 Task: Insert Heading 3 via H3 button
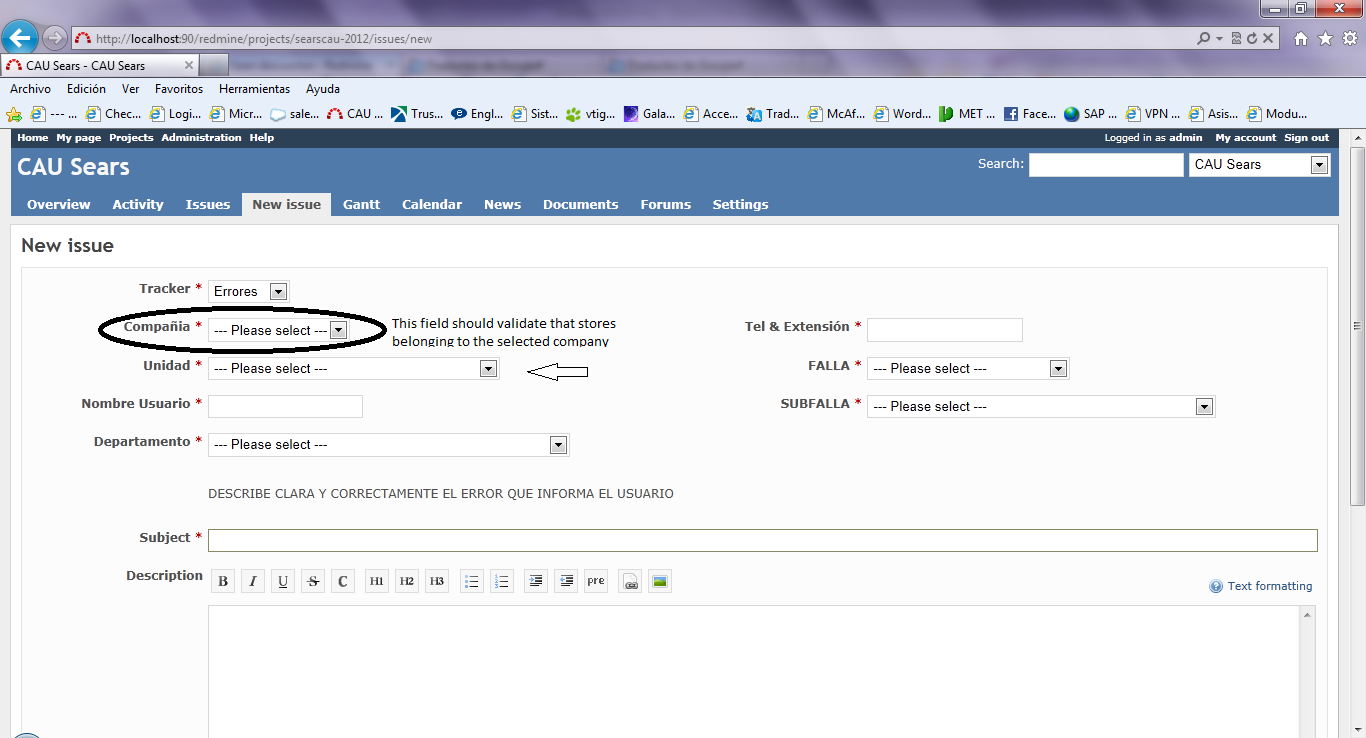(x=437, y=581)
